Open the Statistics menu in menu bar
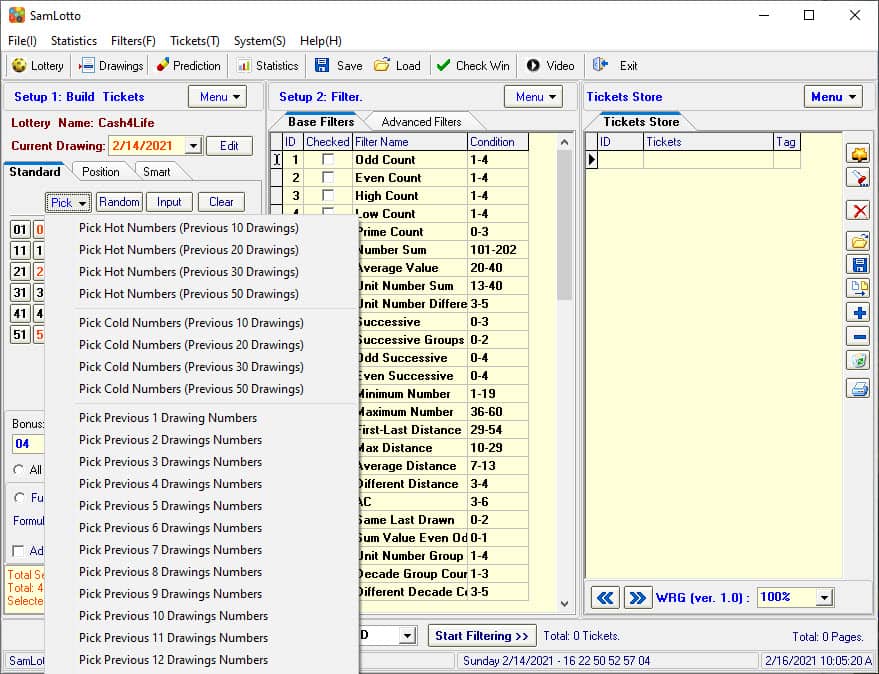This screenshot has height=674, width=879. tap(74, 41)
